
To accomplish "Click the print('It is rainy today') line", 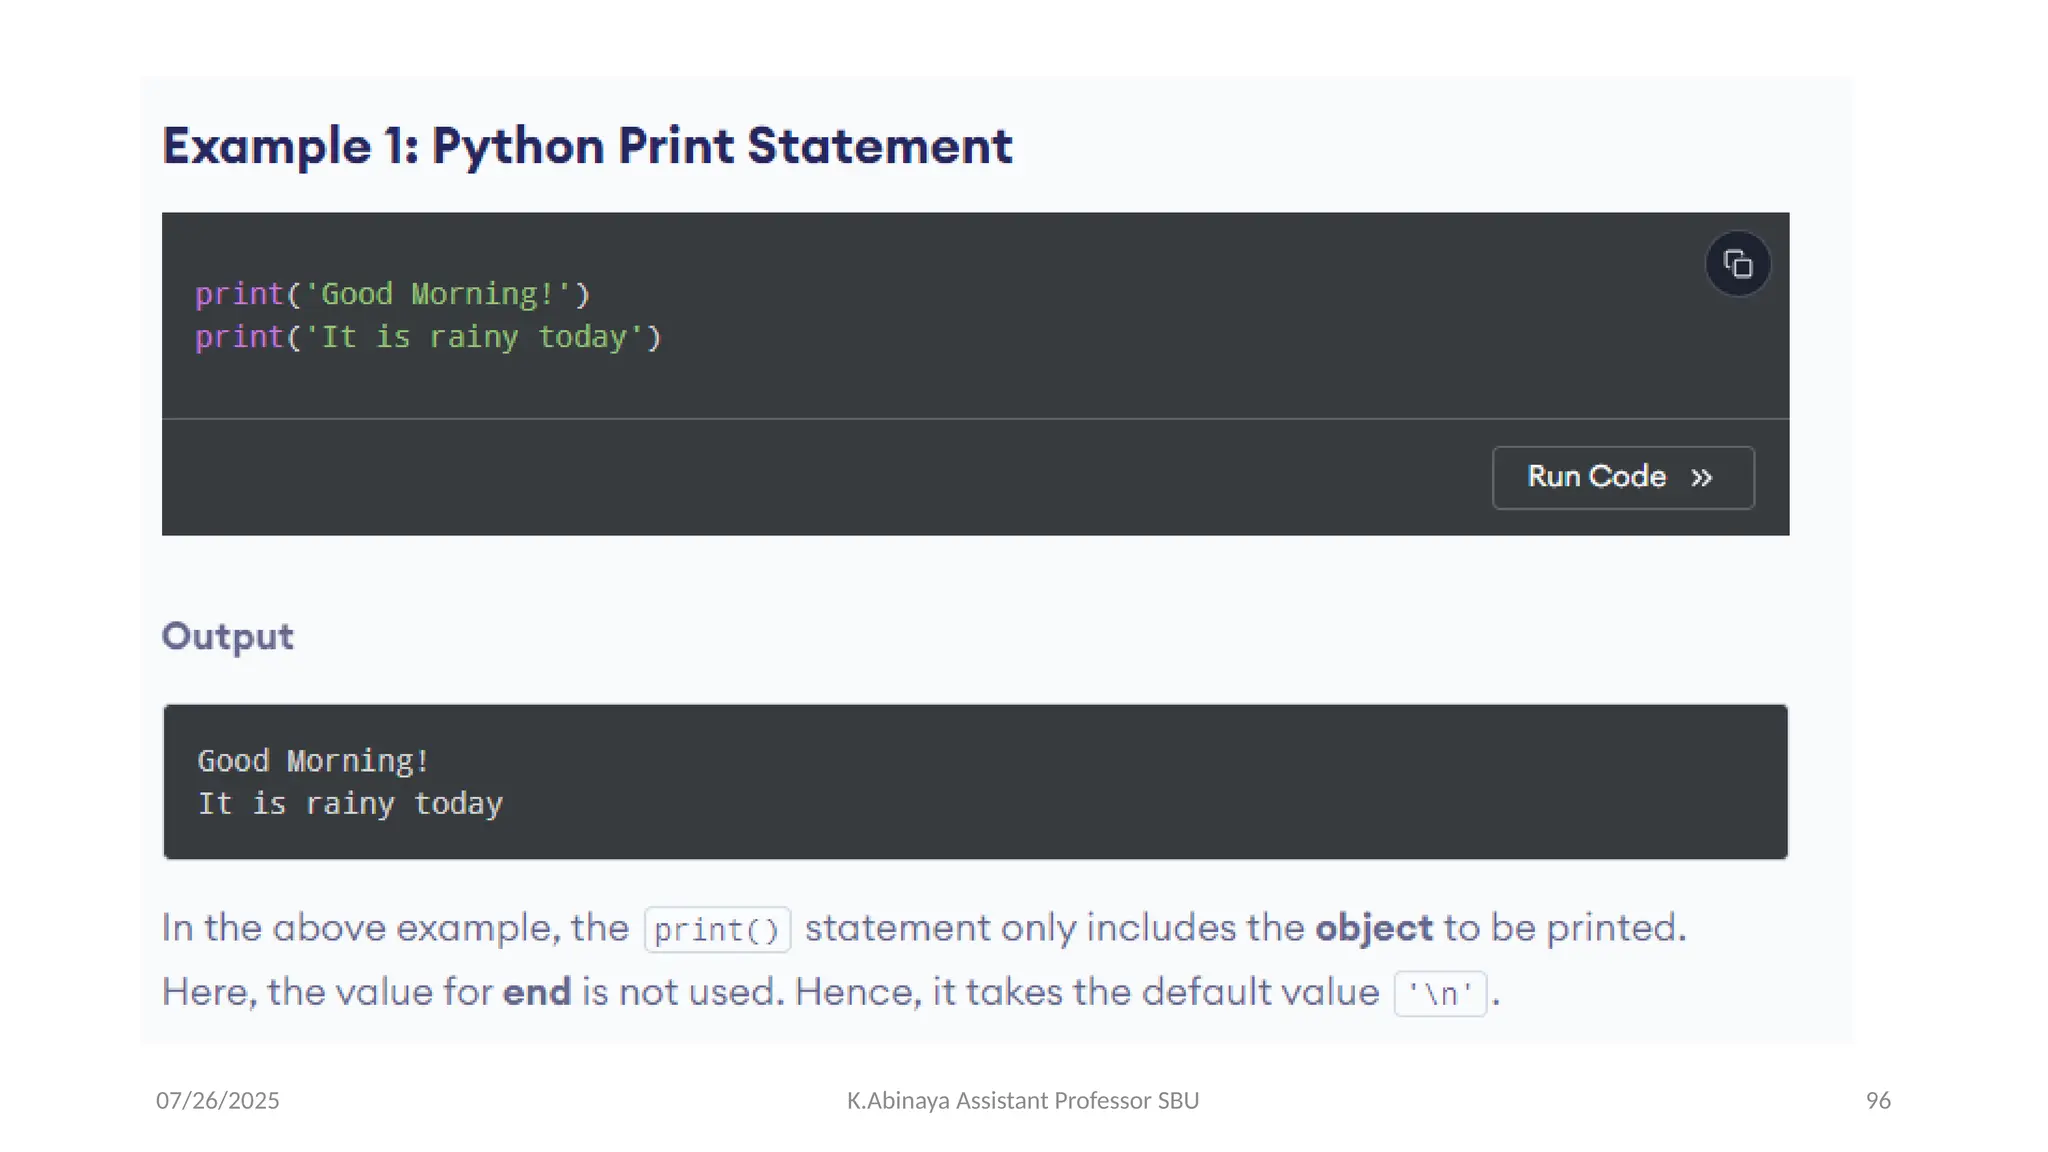I will point(428,337).
